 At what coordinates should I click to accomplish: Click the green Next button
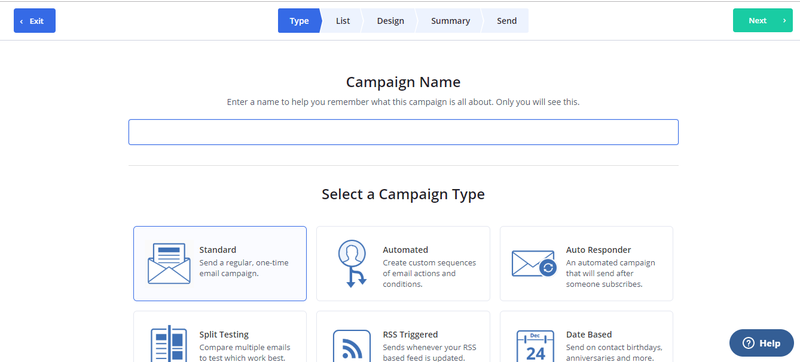763,20
